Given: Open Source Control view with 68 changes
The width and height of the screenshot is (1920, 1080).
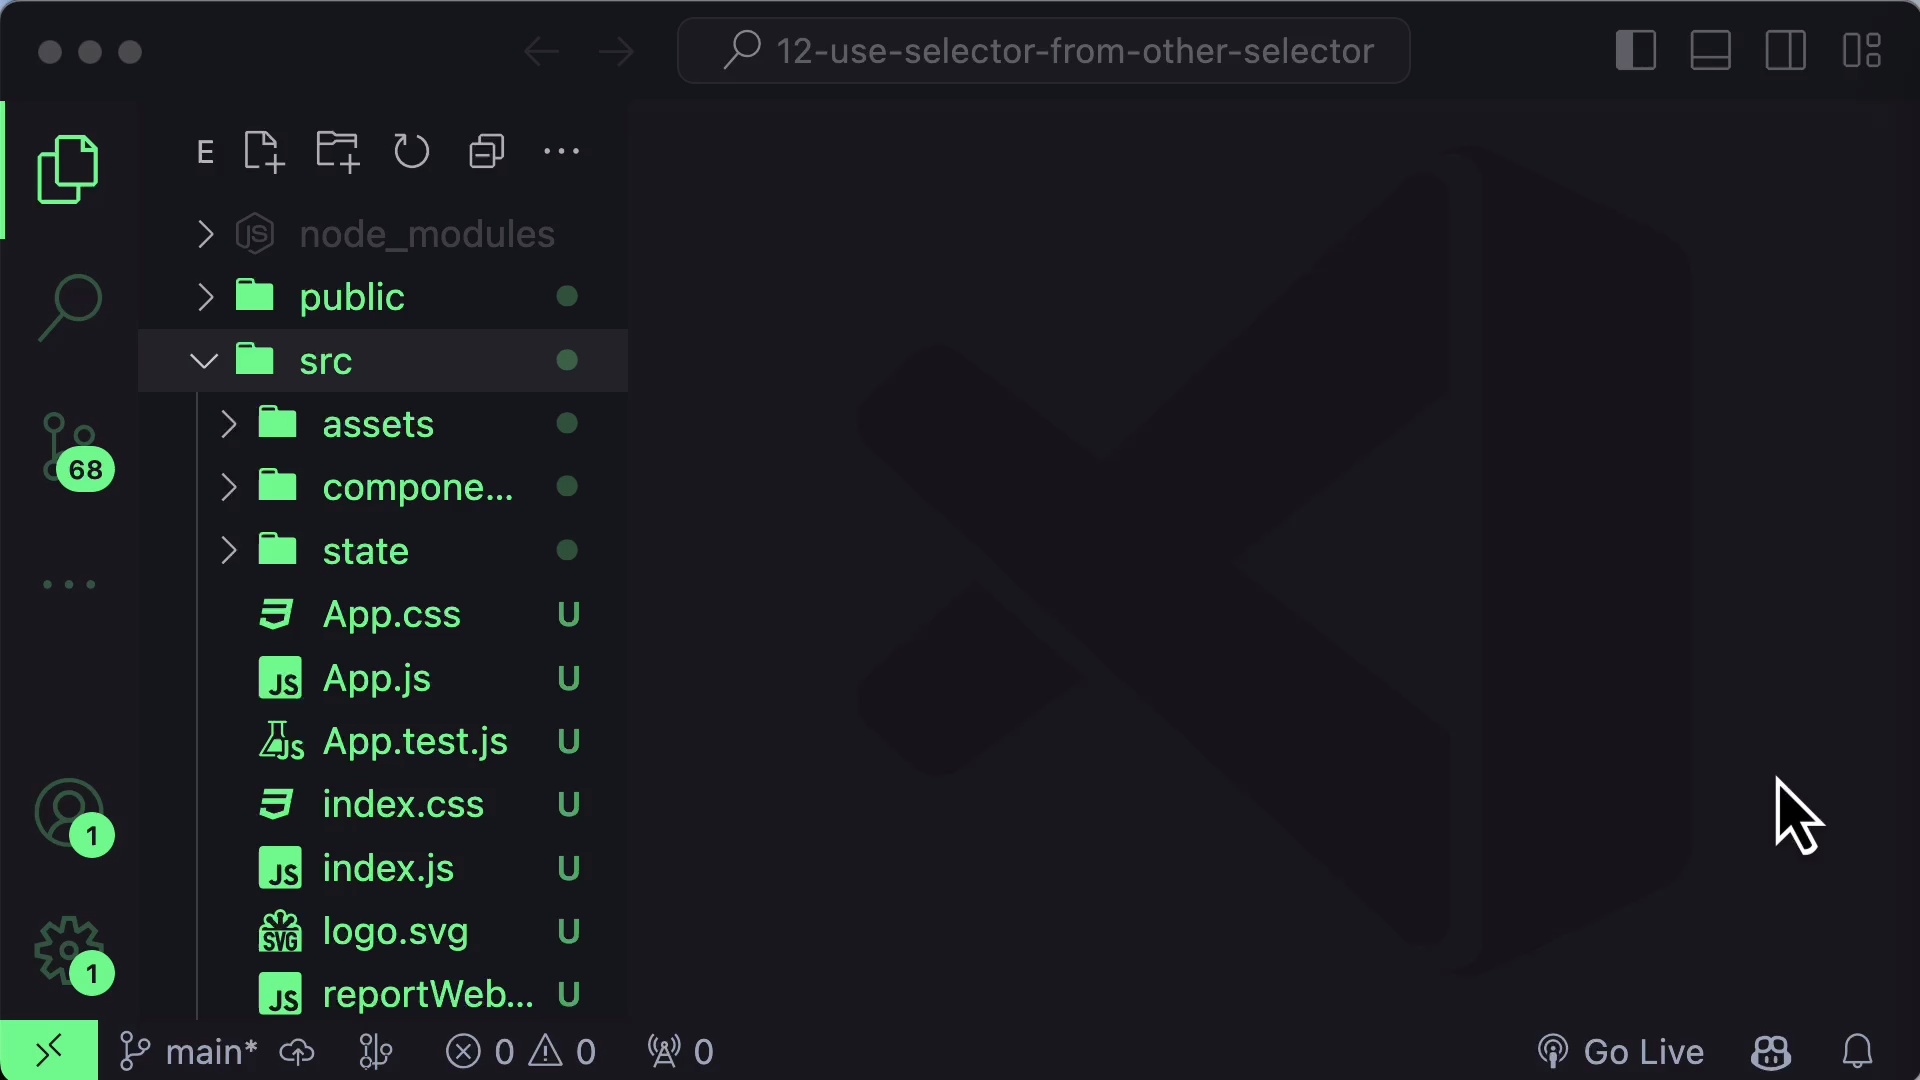Looking at the screenshot, I should (x=69, y=450).
